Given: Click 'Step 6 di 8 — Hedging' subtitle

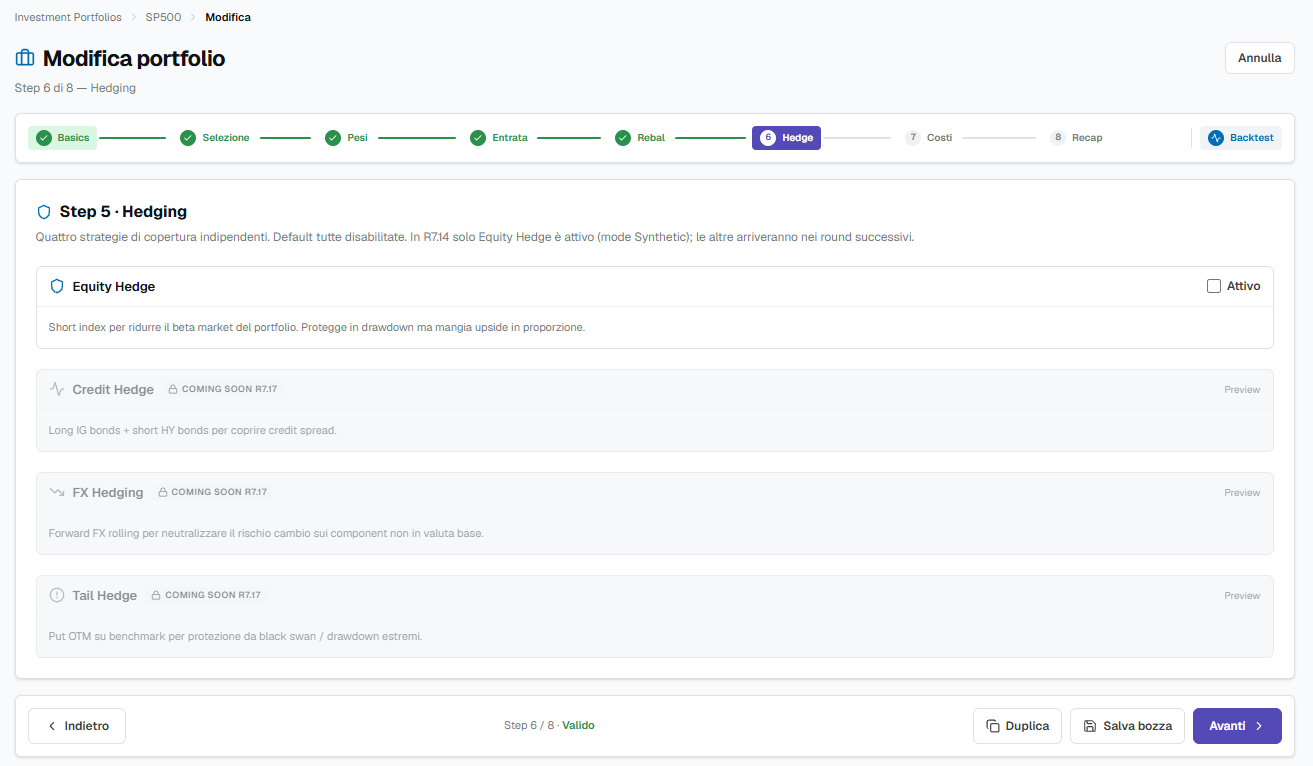Looking at the screenshot, I should coord(75,88).
